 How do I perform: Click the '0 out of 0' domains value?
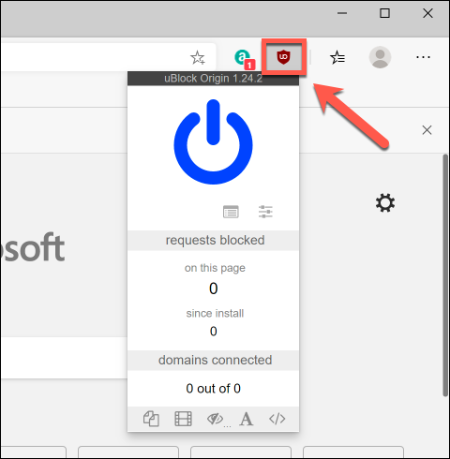[213, 388]
